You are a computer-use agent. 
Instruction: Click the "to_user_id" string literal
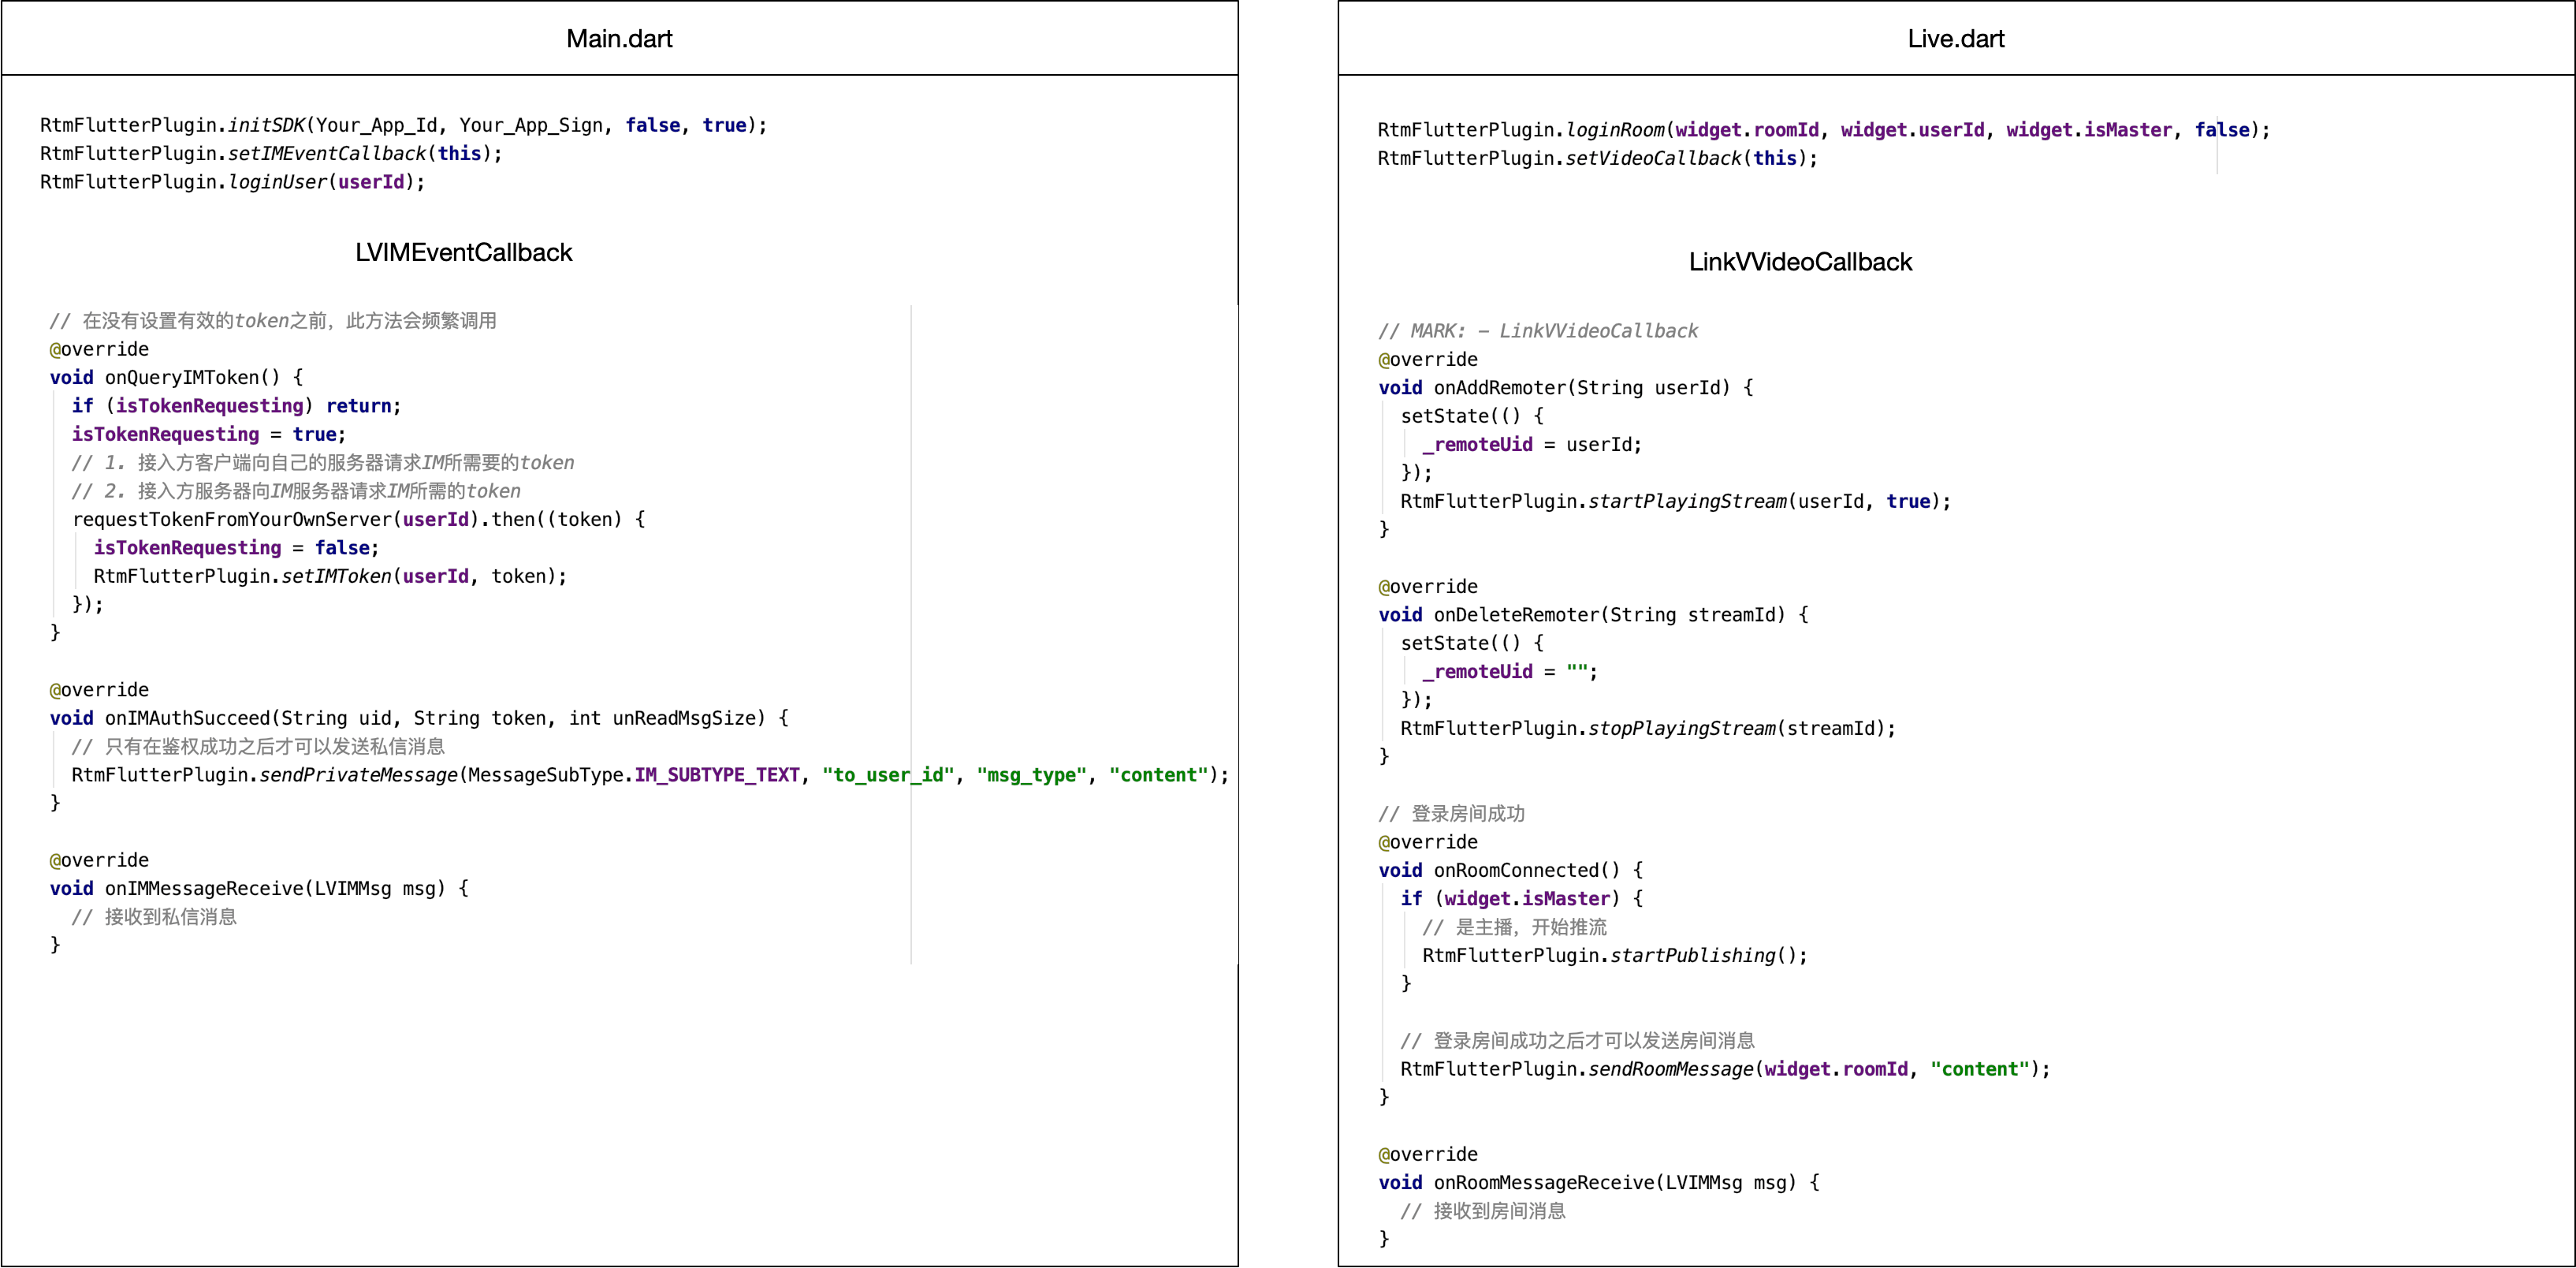(888, 775)
